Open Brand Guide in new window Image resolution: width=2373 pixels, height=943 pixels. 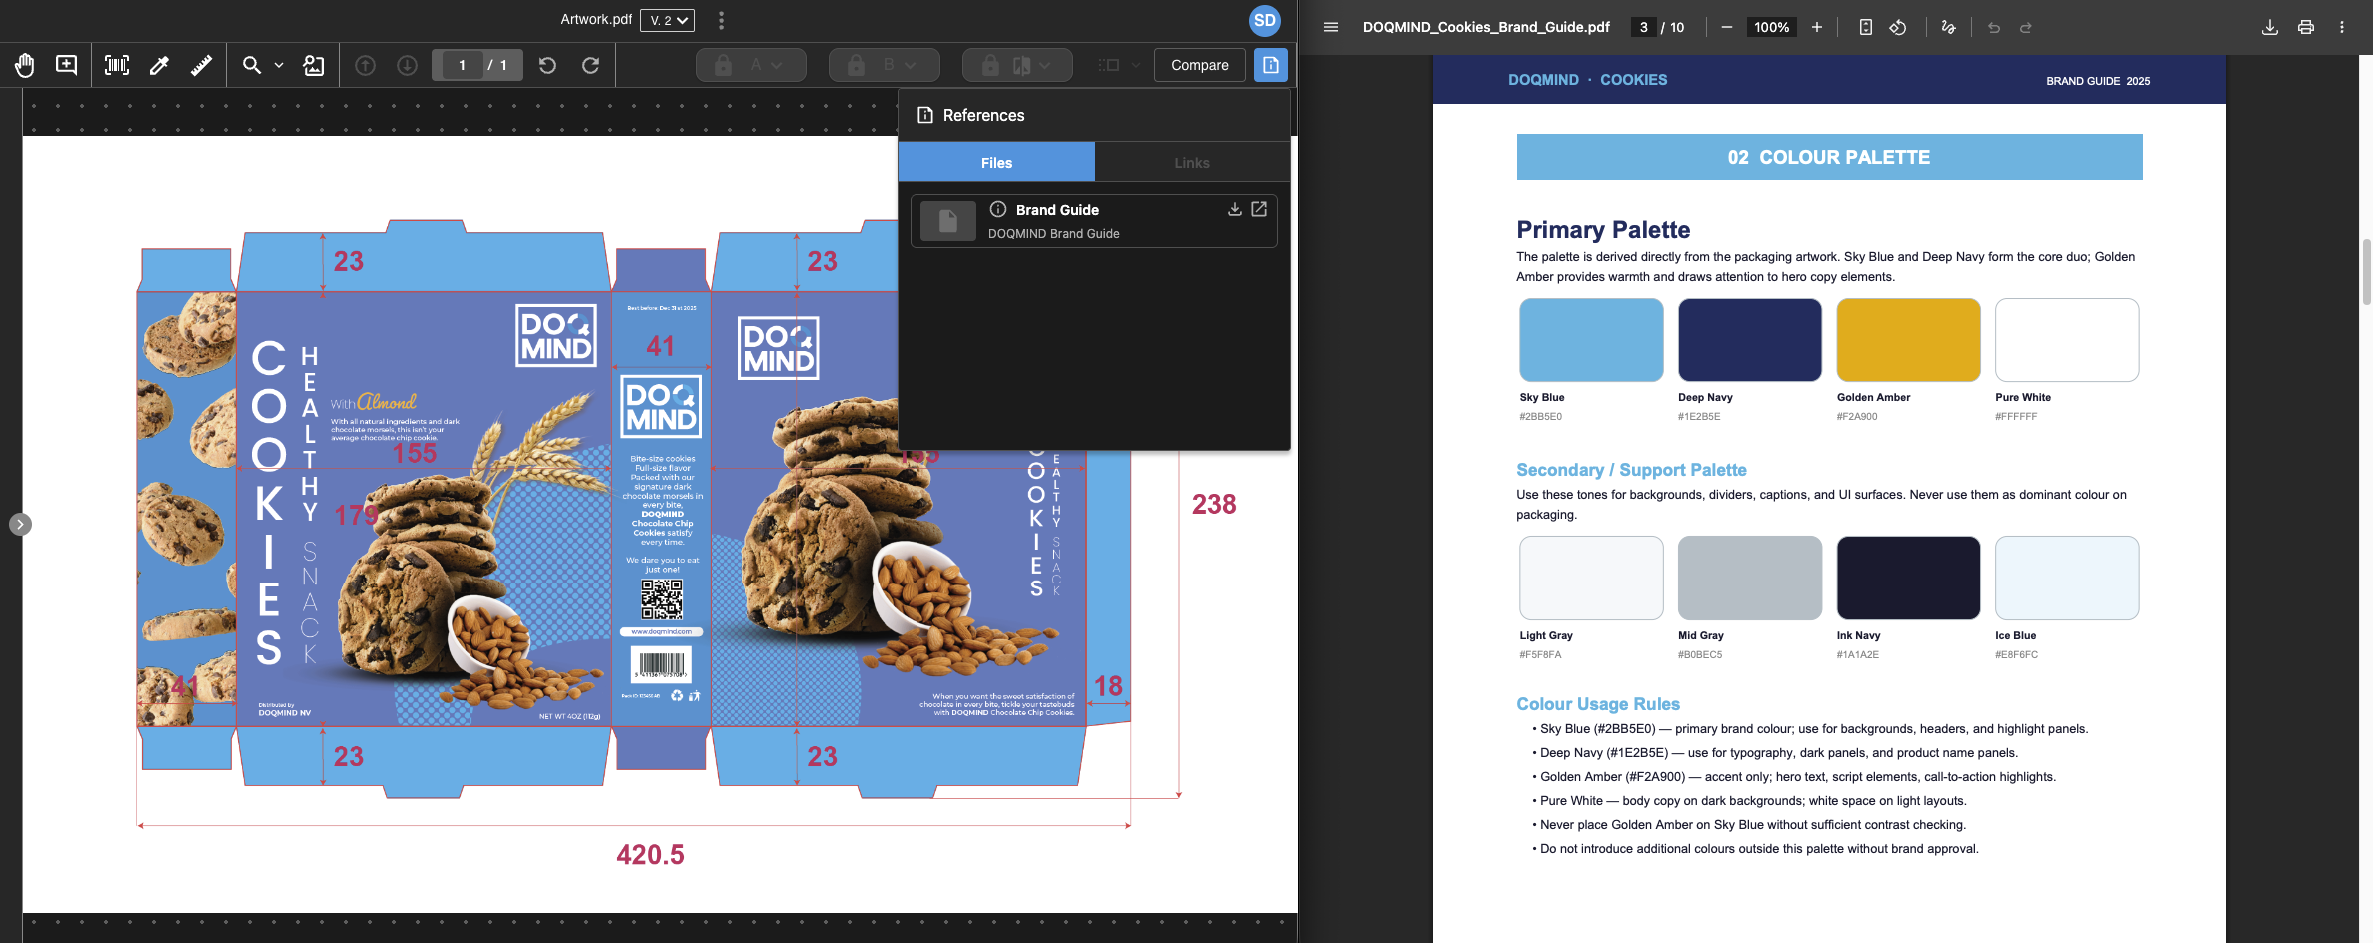pos(1259,209)
